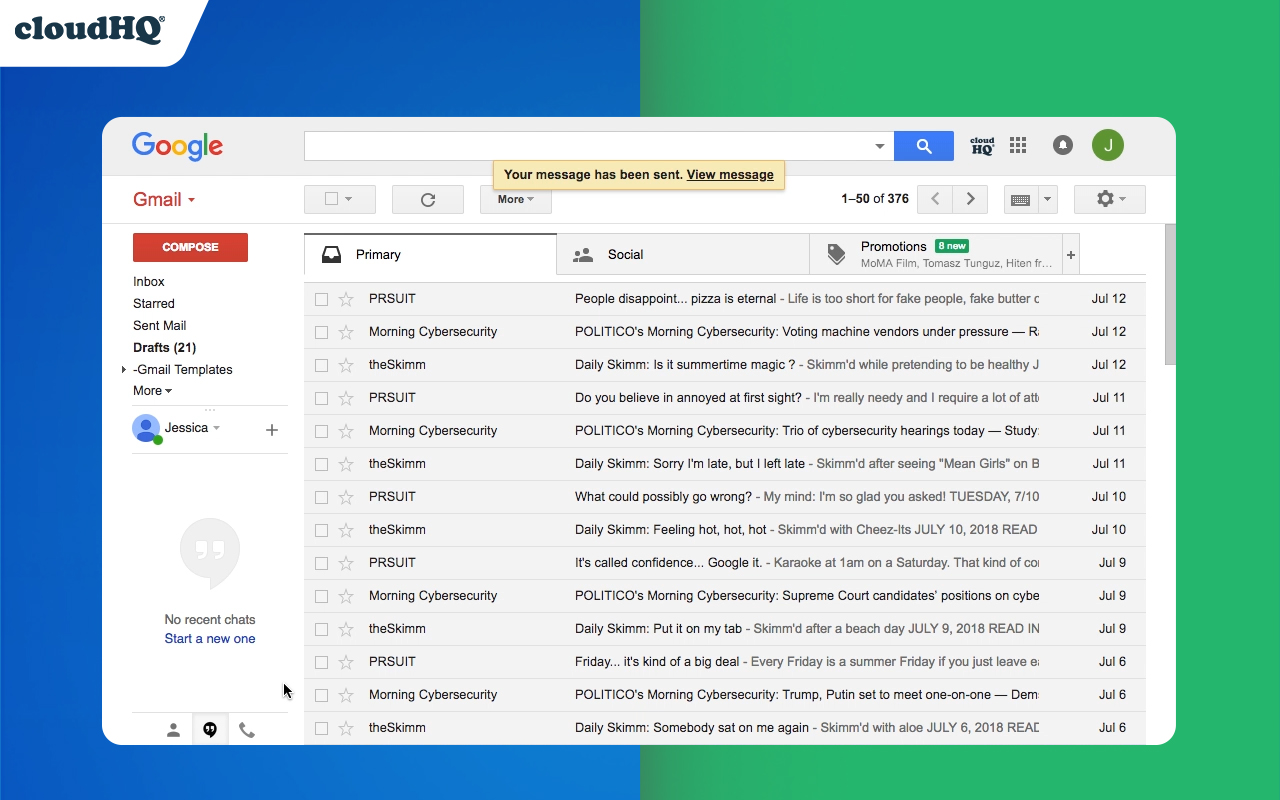The width and height of the screenshot is (1280, 800).
Task: Star the PRSUIT email from Jul 12
Action: (x=346, y=298)
